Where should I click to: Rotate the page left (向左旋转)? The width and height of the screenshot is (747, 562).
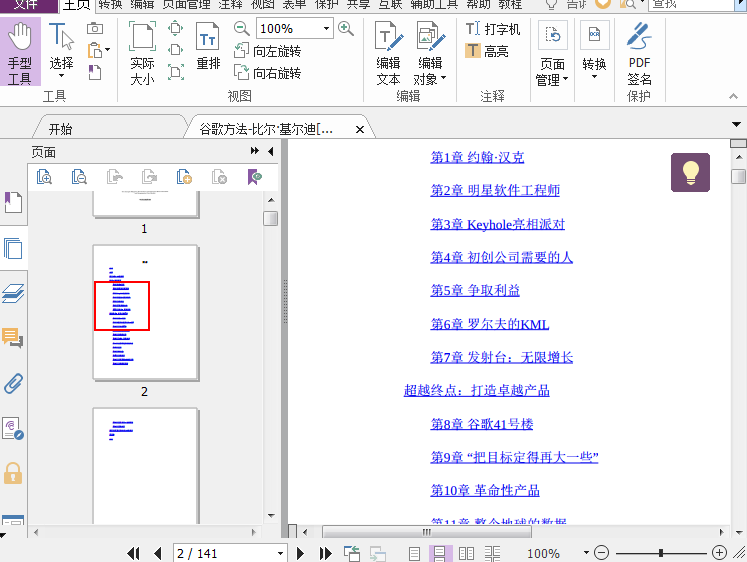coord(268,50)
